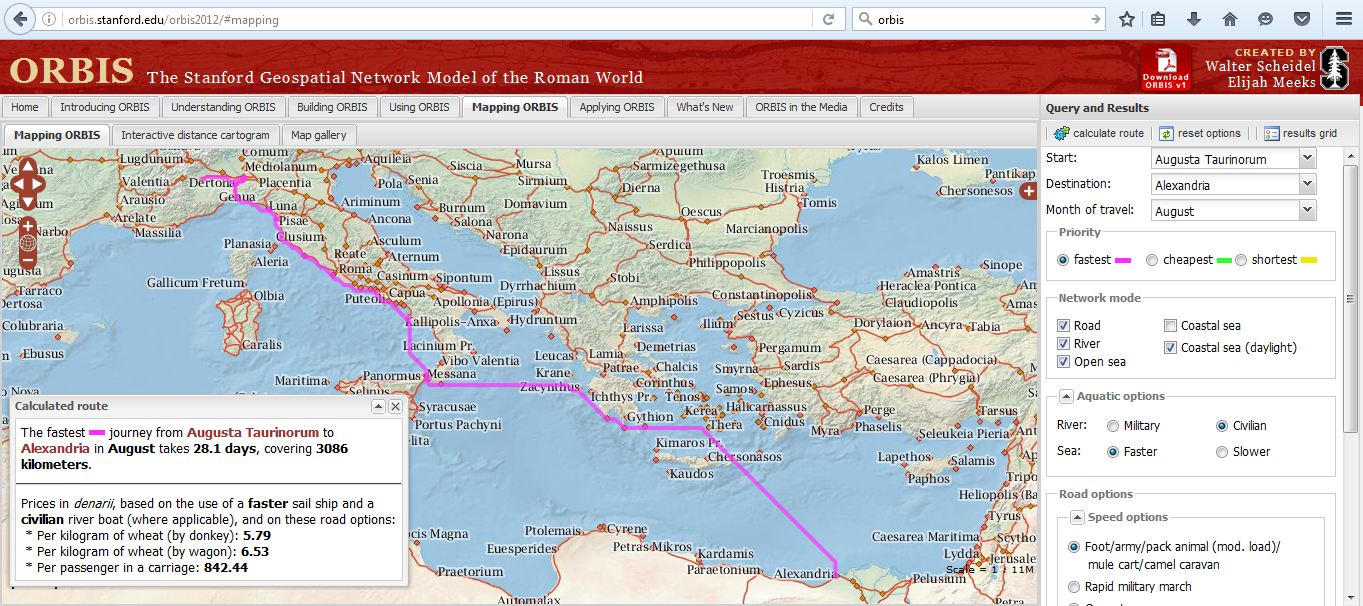Open the browser downloads arrow

click(1193, 19)
